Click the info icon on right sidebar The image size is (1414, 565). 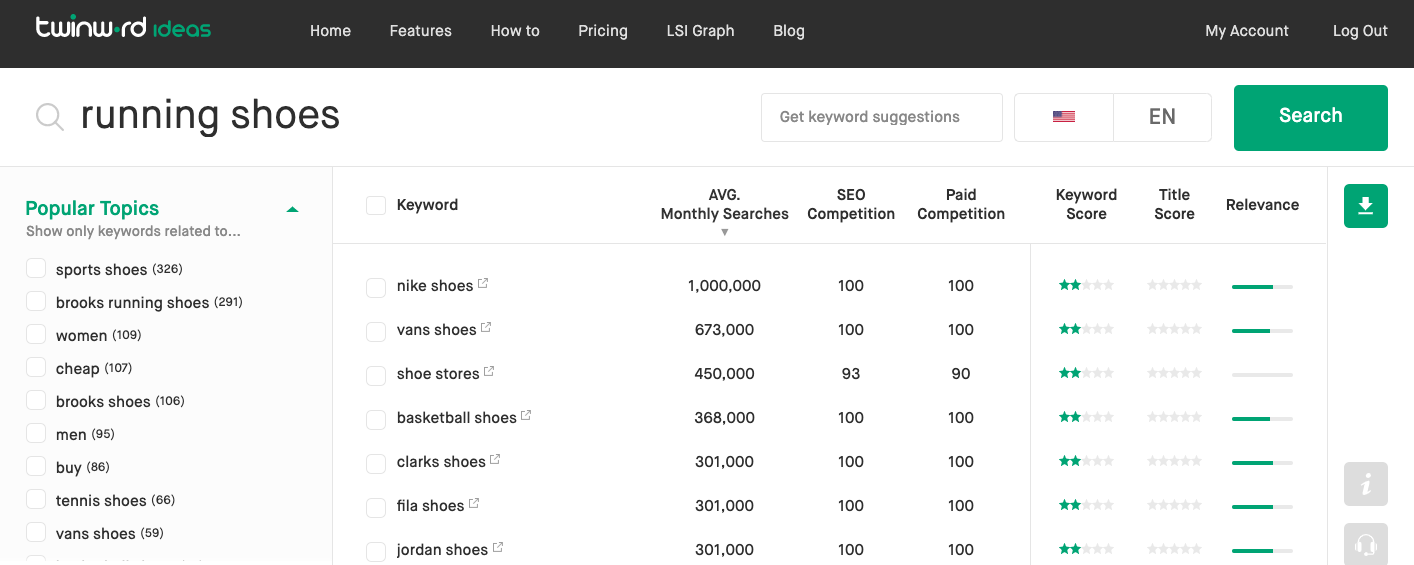[1365, 485]
